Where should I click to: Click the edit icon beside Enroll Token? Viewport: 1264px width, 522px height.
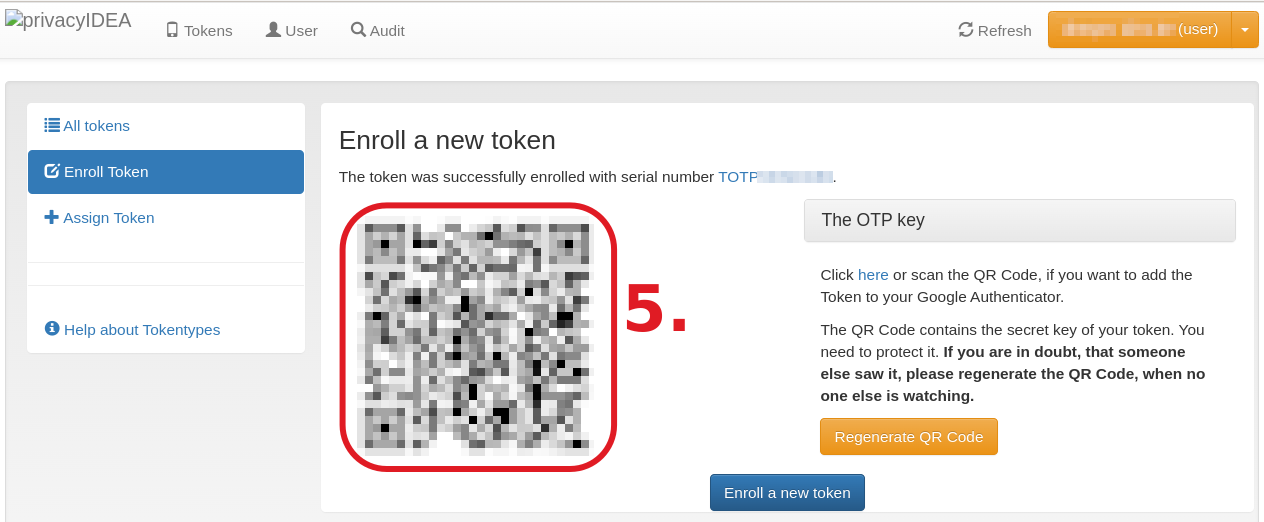52,171
